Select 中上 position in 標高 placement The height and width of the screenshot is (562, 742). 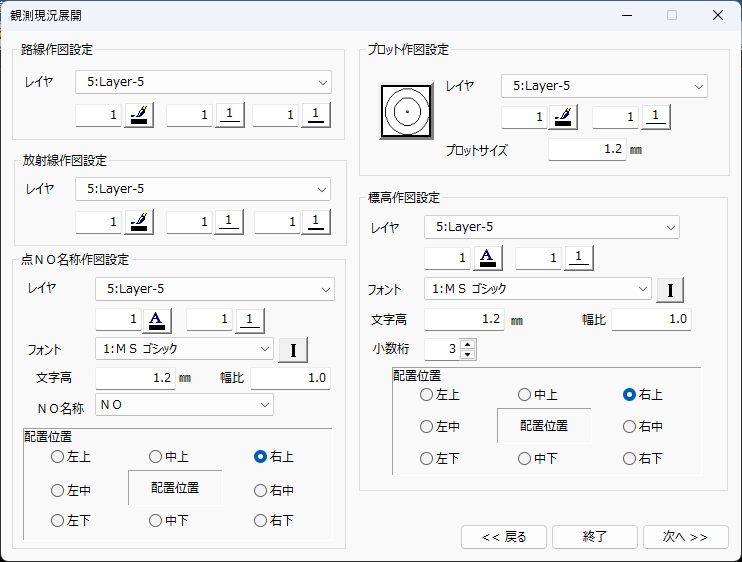coord(525,395)
